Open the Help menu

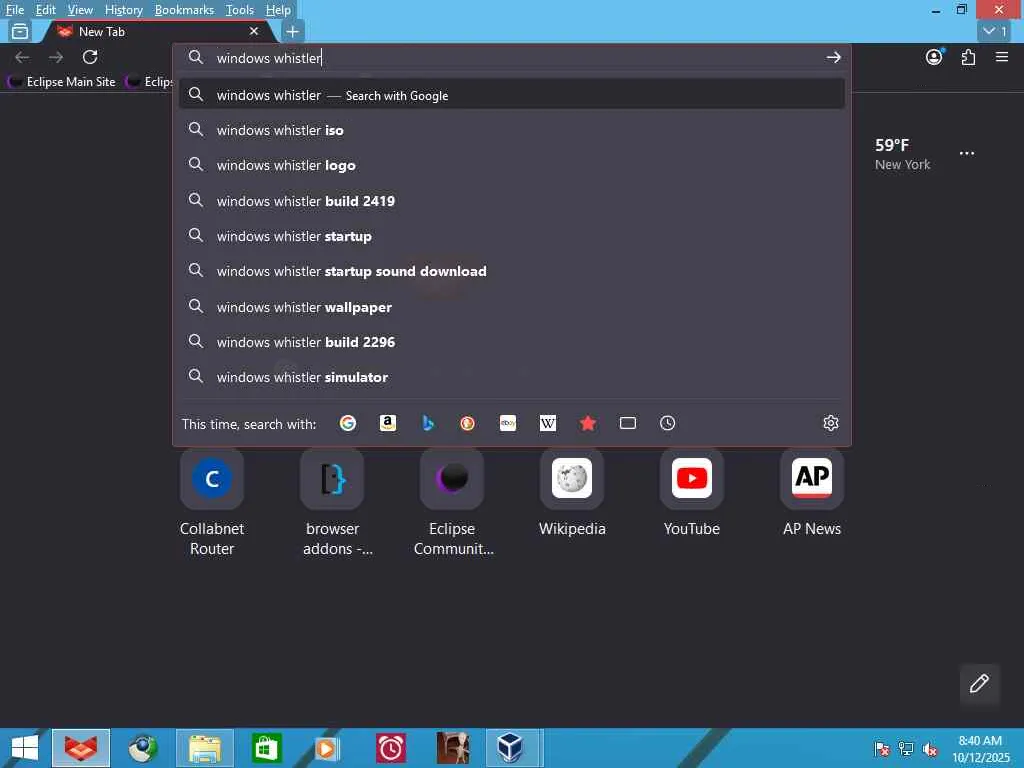click(278, 10)
